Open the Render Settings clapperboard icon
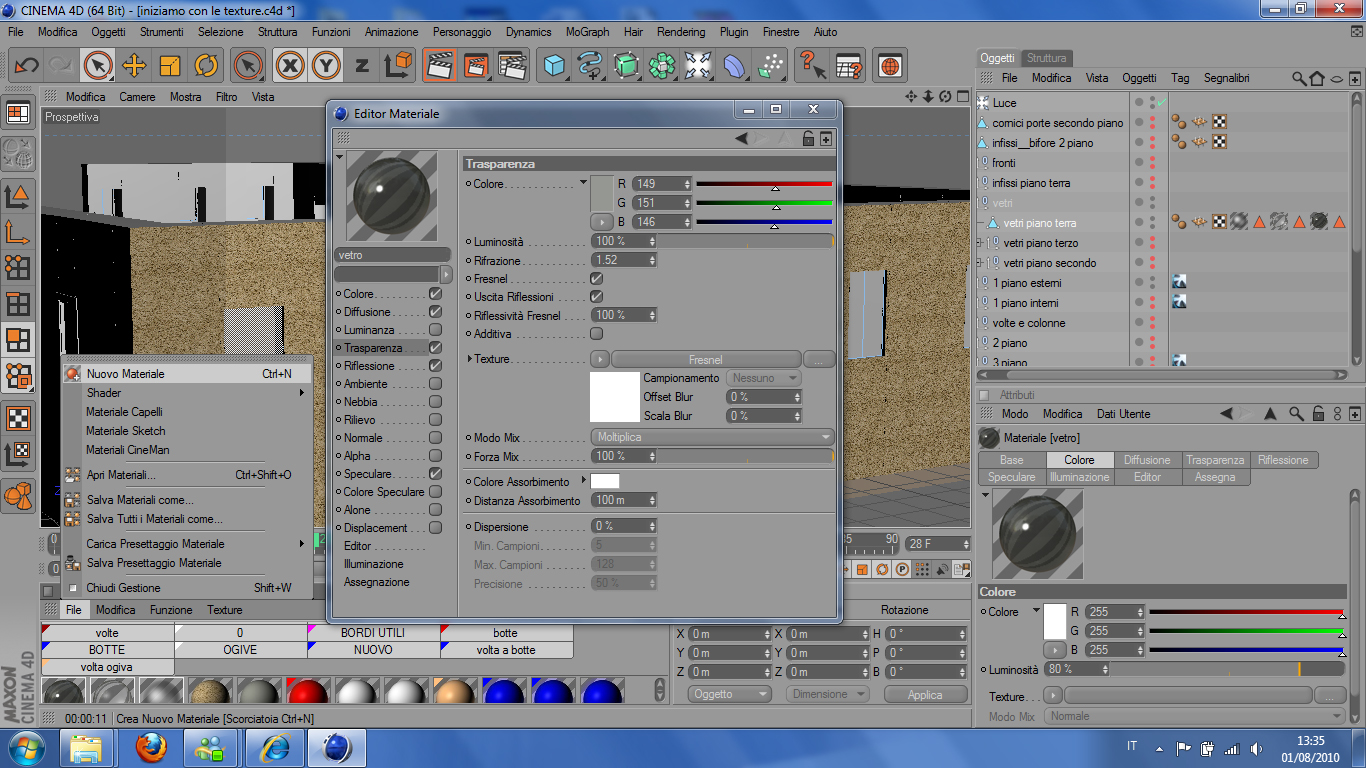Viewport: 1366px width, 768px height. tap(512, 66)
